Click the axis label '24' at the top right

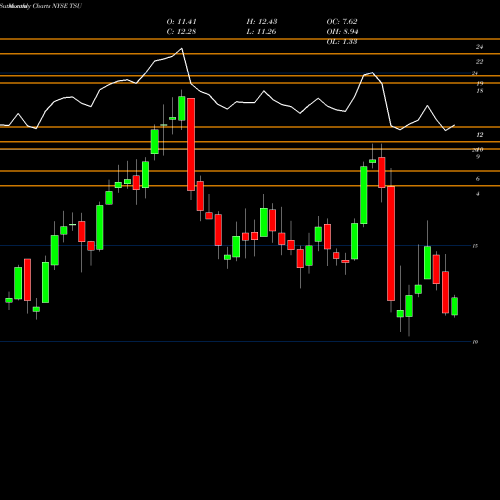pos(479,47)
